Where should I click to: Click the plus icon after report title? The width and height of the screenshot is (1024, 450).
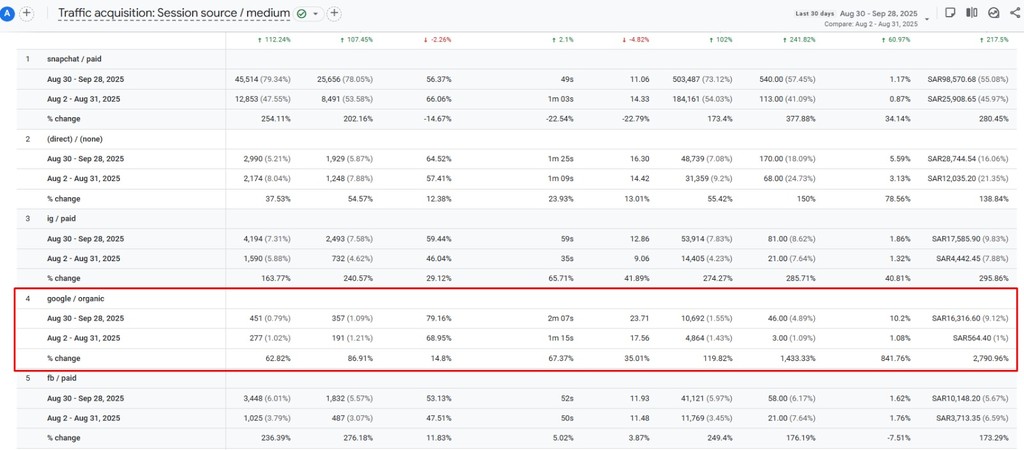point(334,13)
